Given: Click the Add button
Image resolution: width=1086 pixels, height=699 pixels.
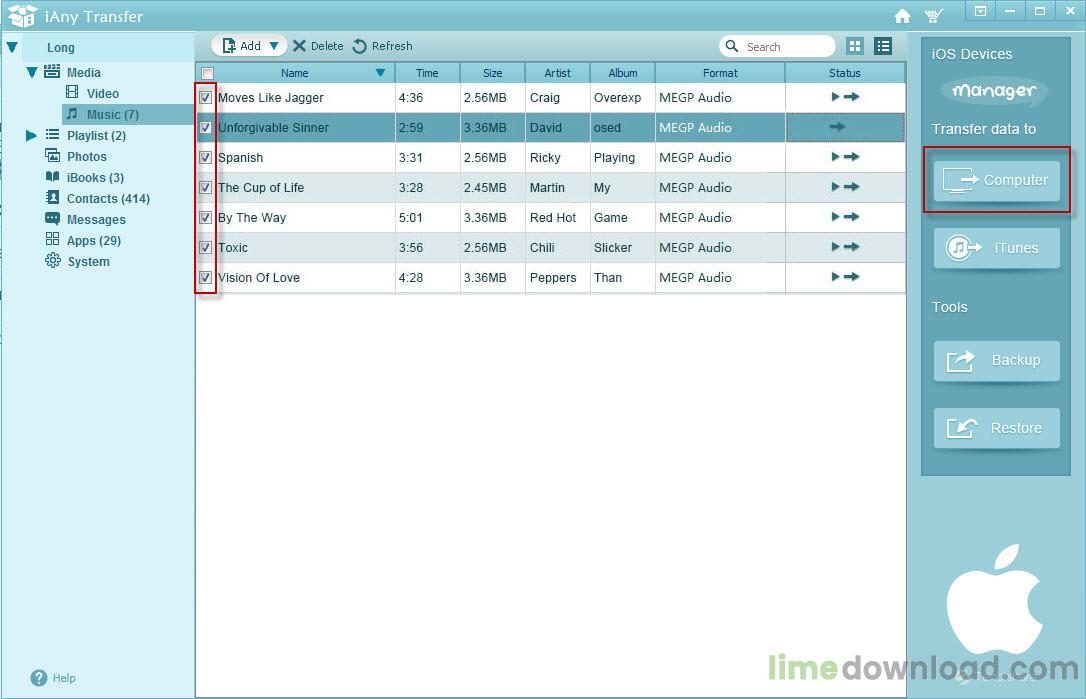Looking at the screenshot, I should click(242, 46).
